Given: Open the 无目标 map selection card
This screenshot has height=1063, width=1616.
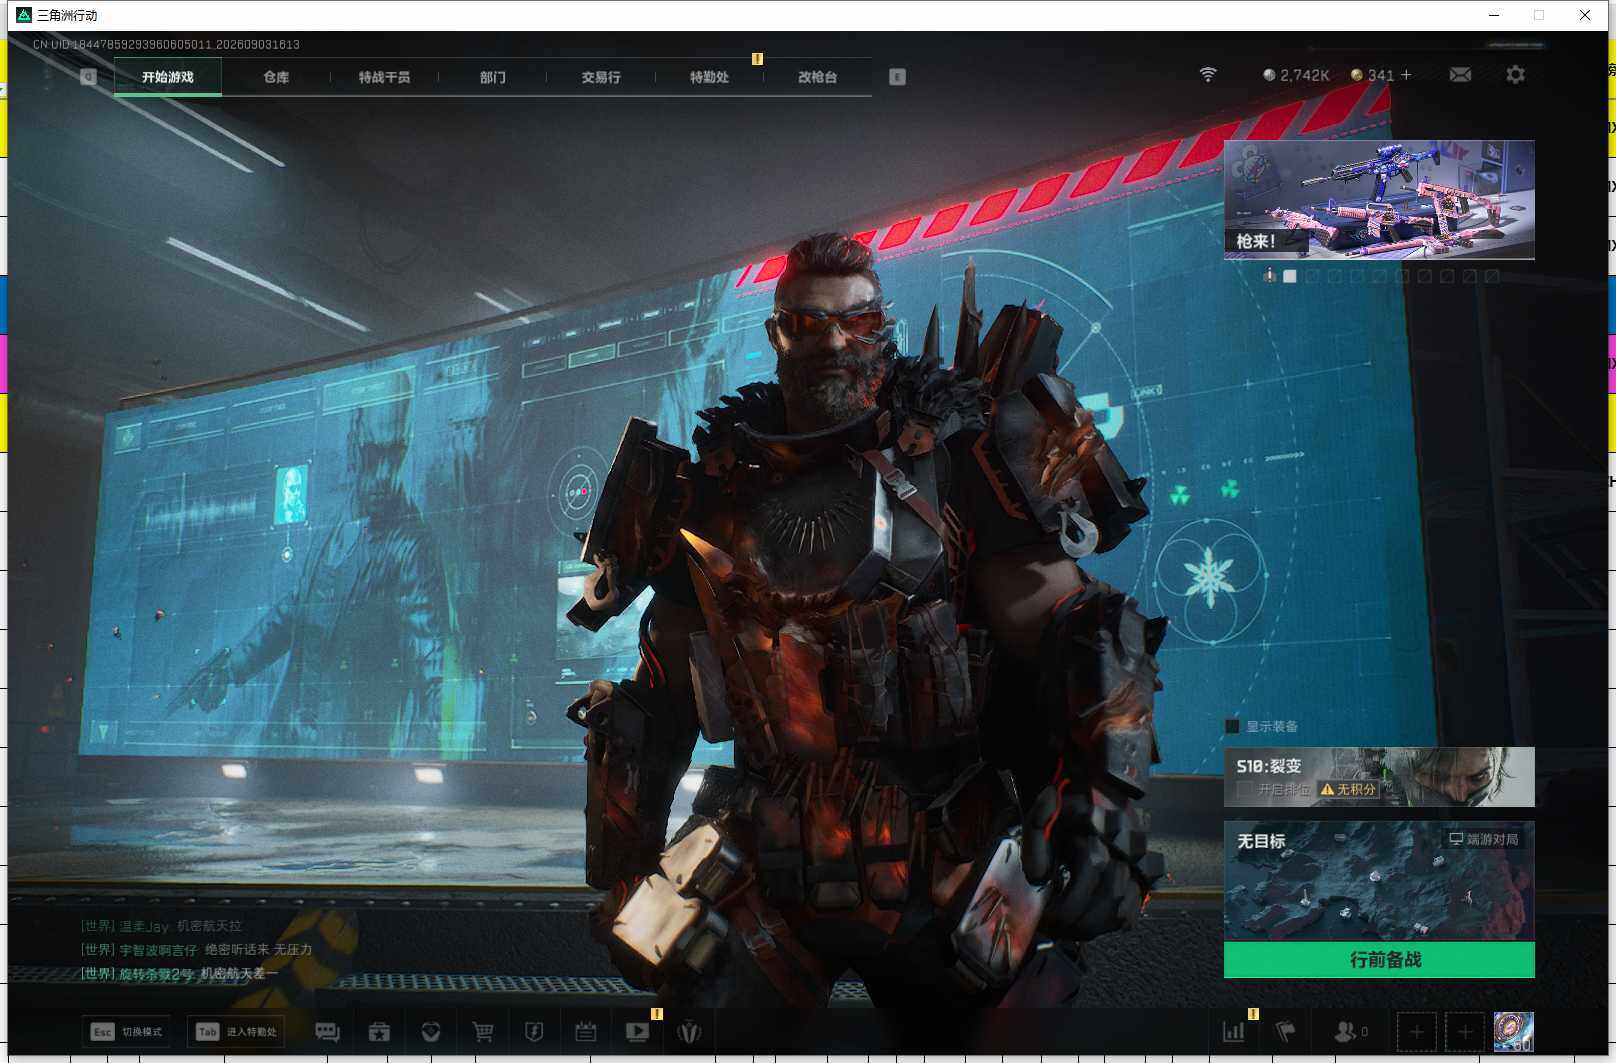Looking at the screenshot, I should point(1379,881).
